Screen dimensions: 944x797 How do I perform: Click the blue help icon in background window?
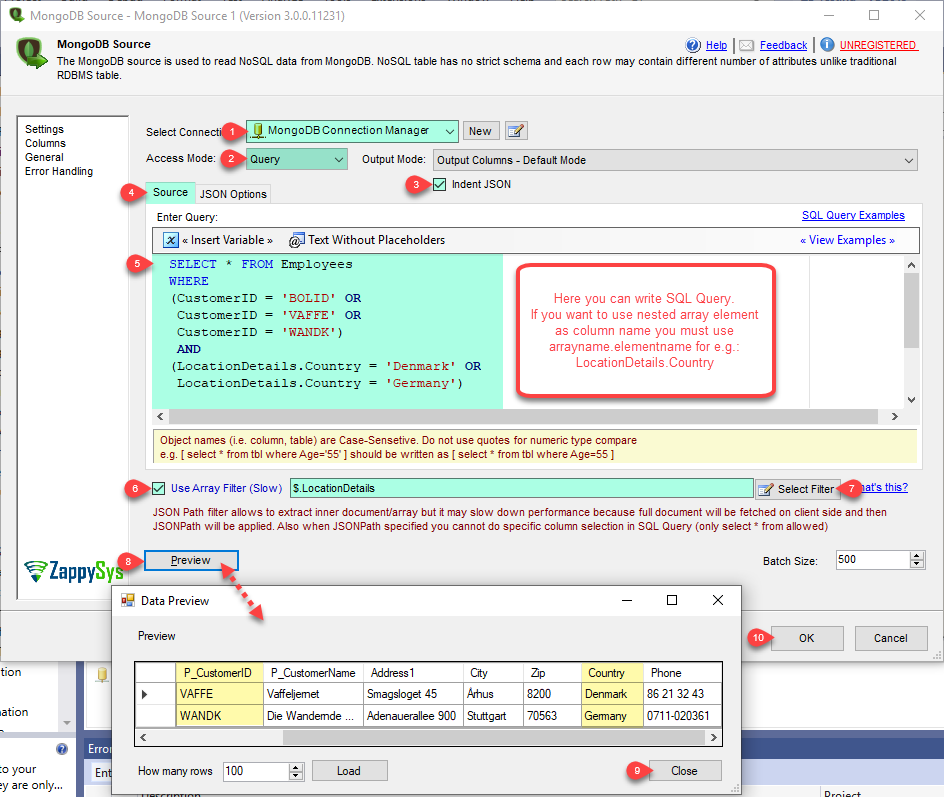click(62, 749)
